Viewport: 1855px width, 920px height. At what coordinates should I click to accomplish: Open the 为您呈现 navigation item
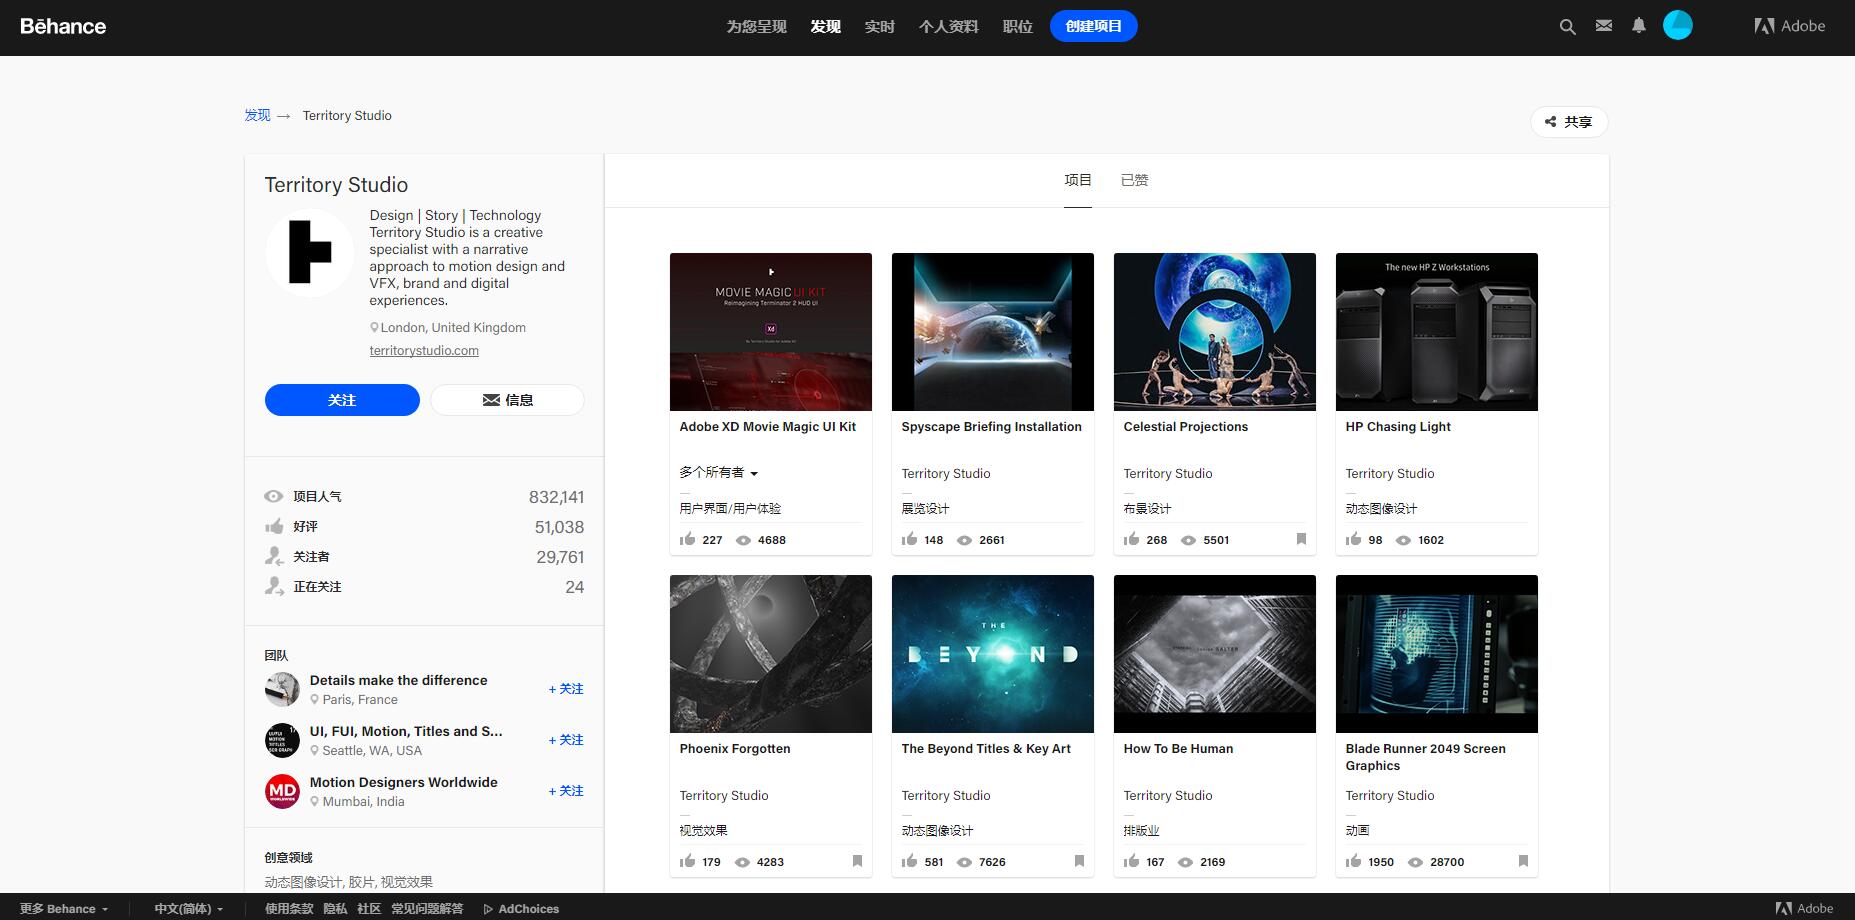click(x=756, y=26)
